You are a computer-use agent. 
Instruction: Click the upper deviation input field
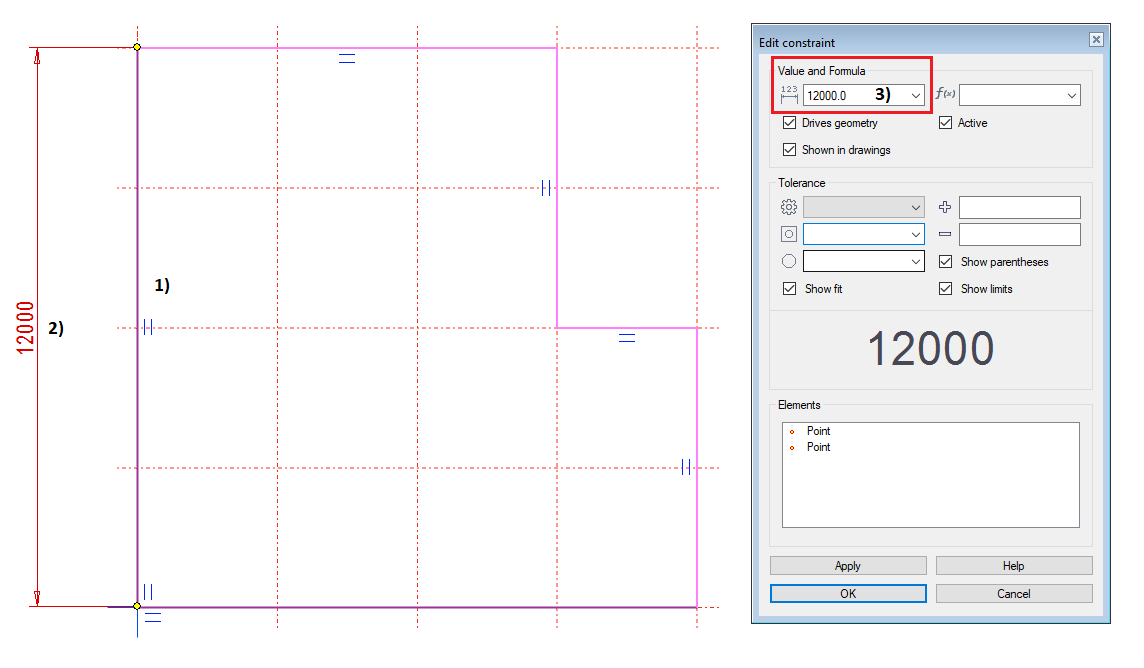click(x=1019, y=207)
